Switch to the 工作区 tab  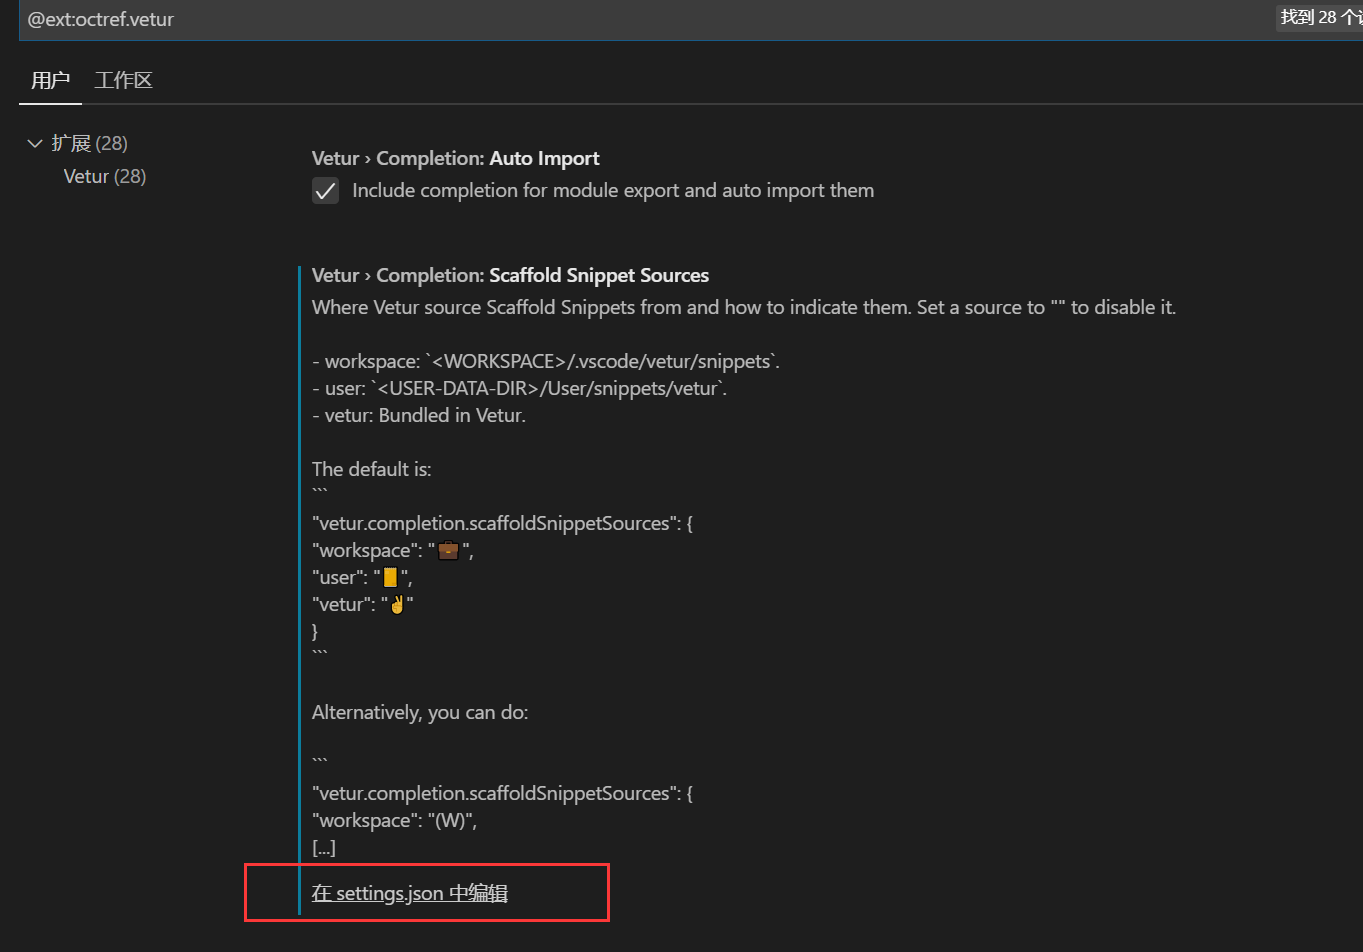point(123,80)
